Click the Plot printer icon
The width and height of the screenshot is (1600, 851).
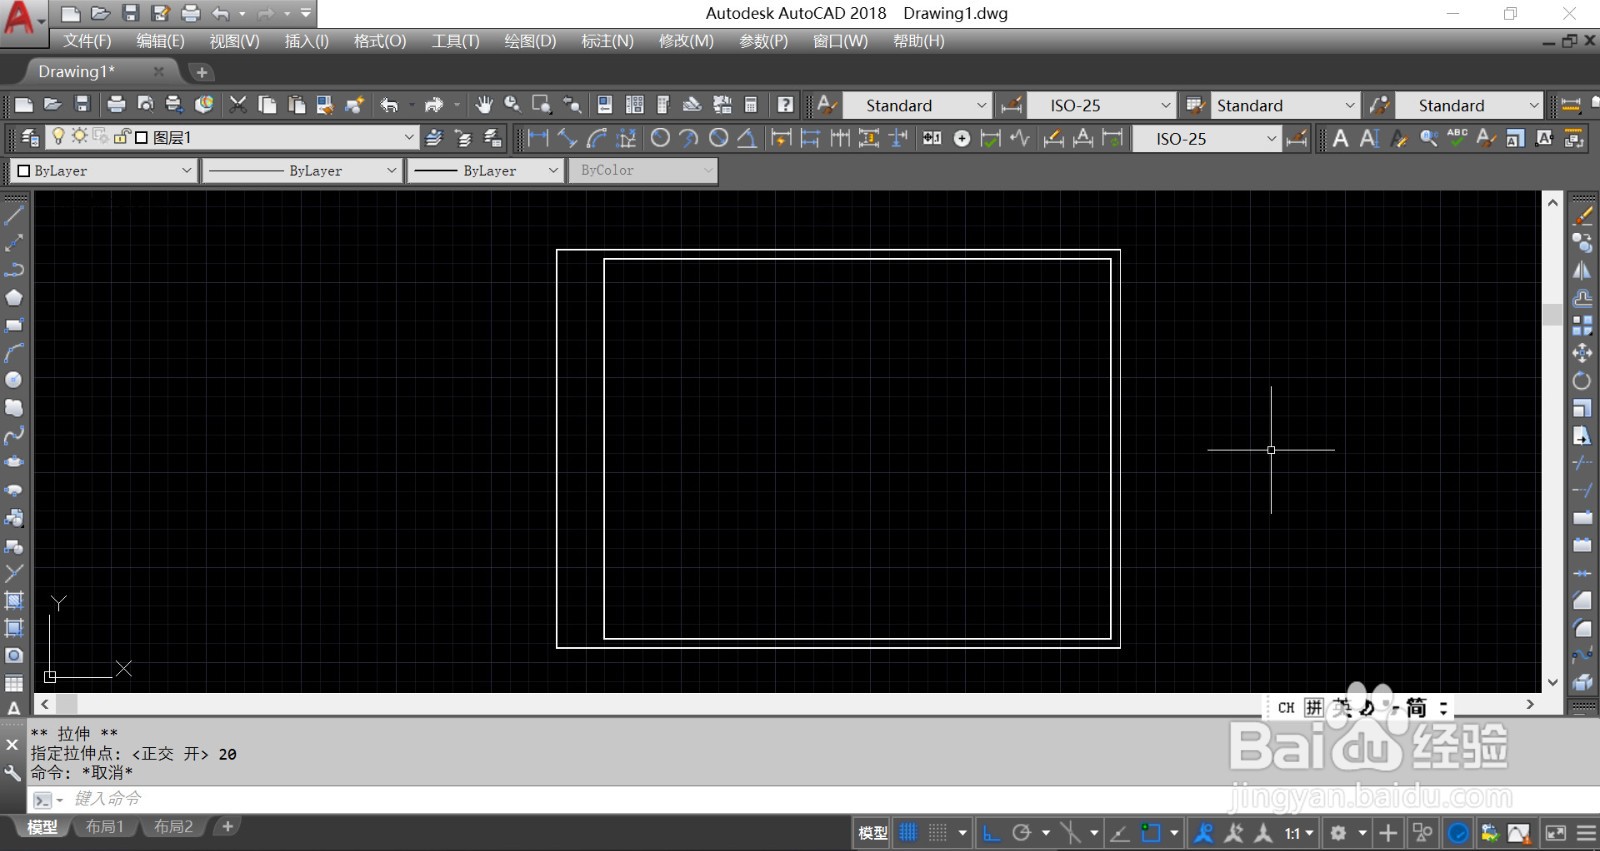(116, 105)
